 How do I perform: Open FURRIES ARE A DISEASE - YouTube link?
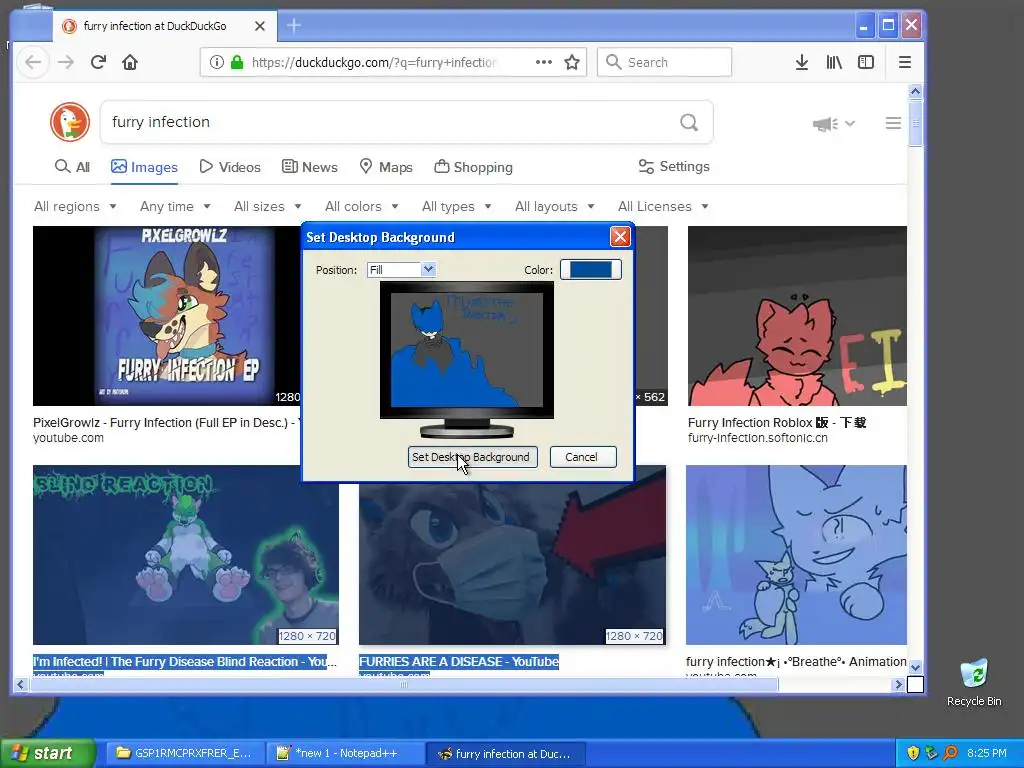coord(459,662)
